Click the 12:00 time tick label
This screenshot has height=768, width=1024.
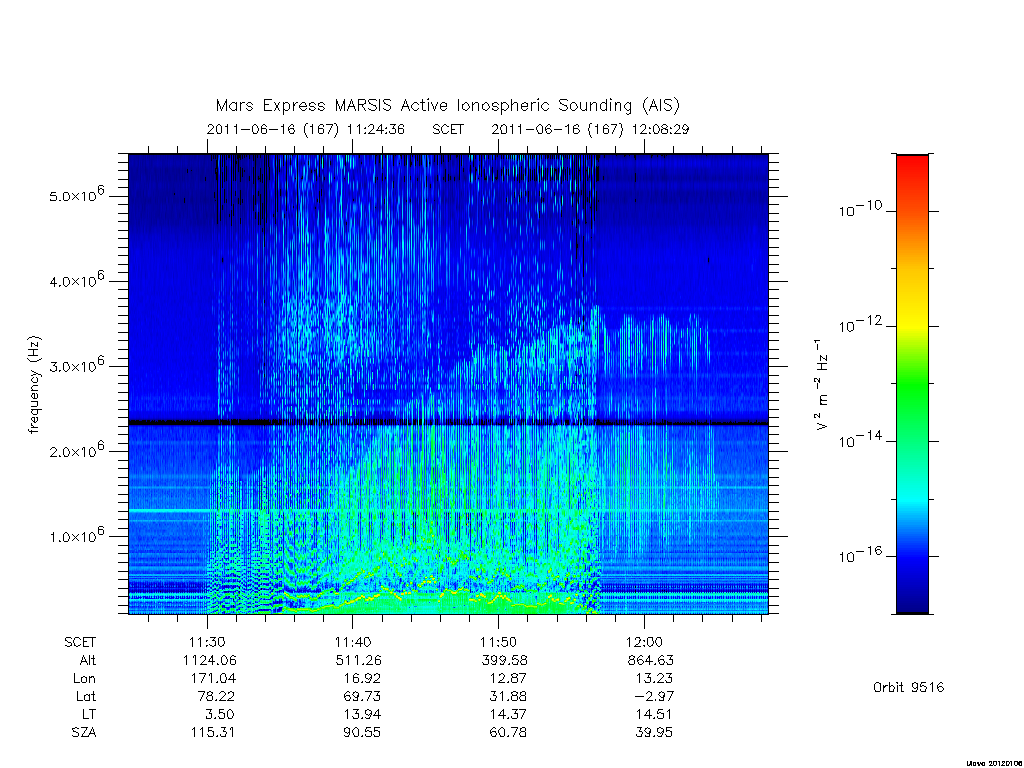[644, 642]
